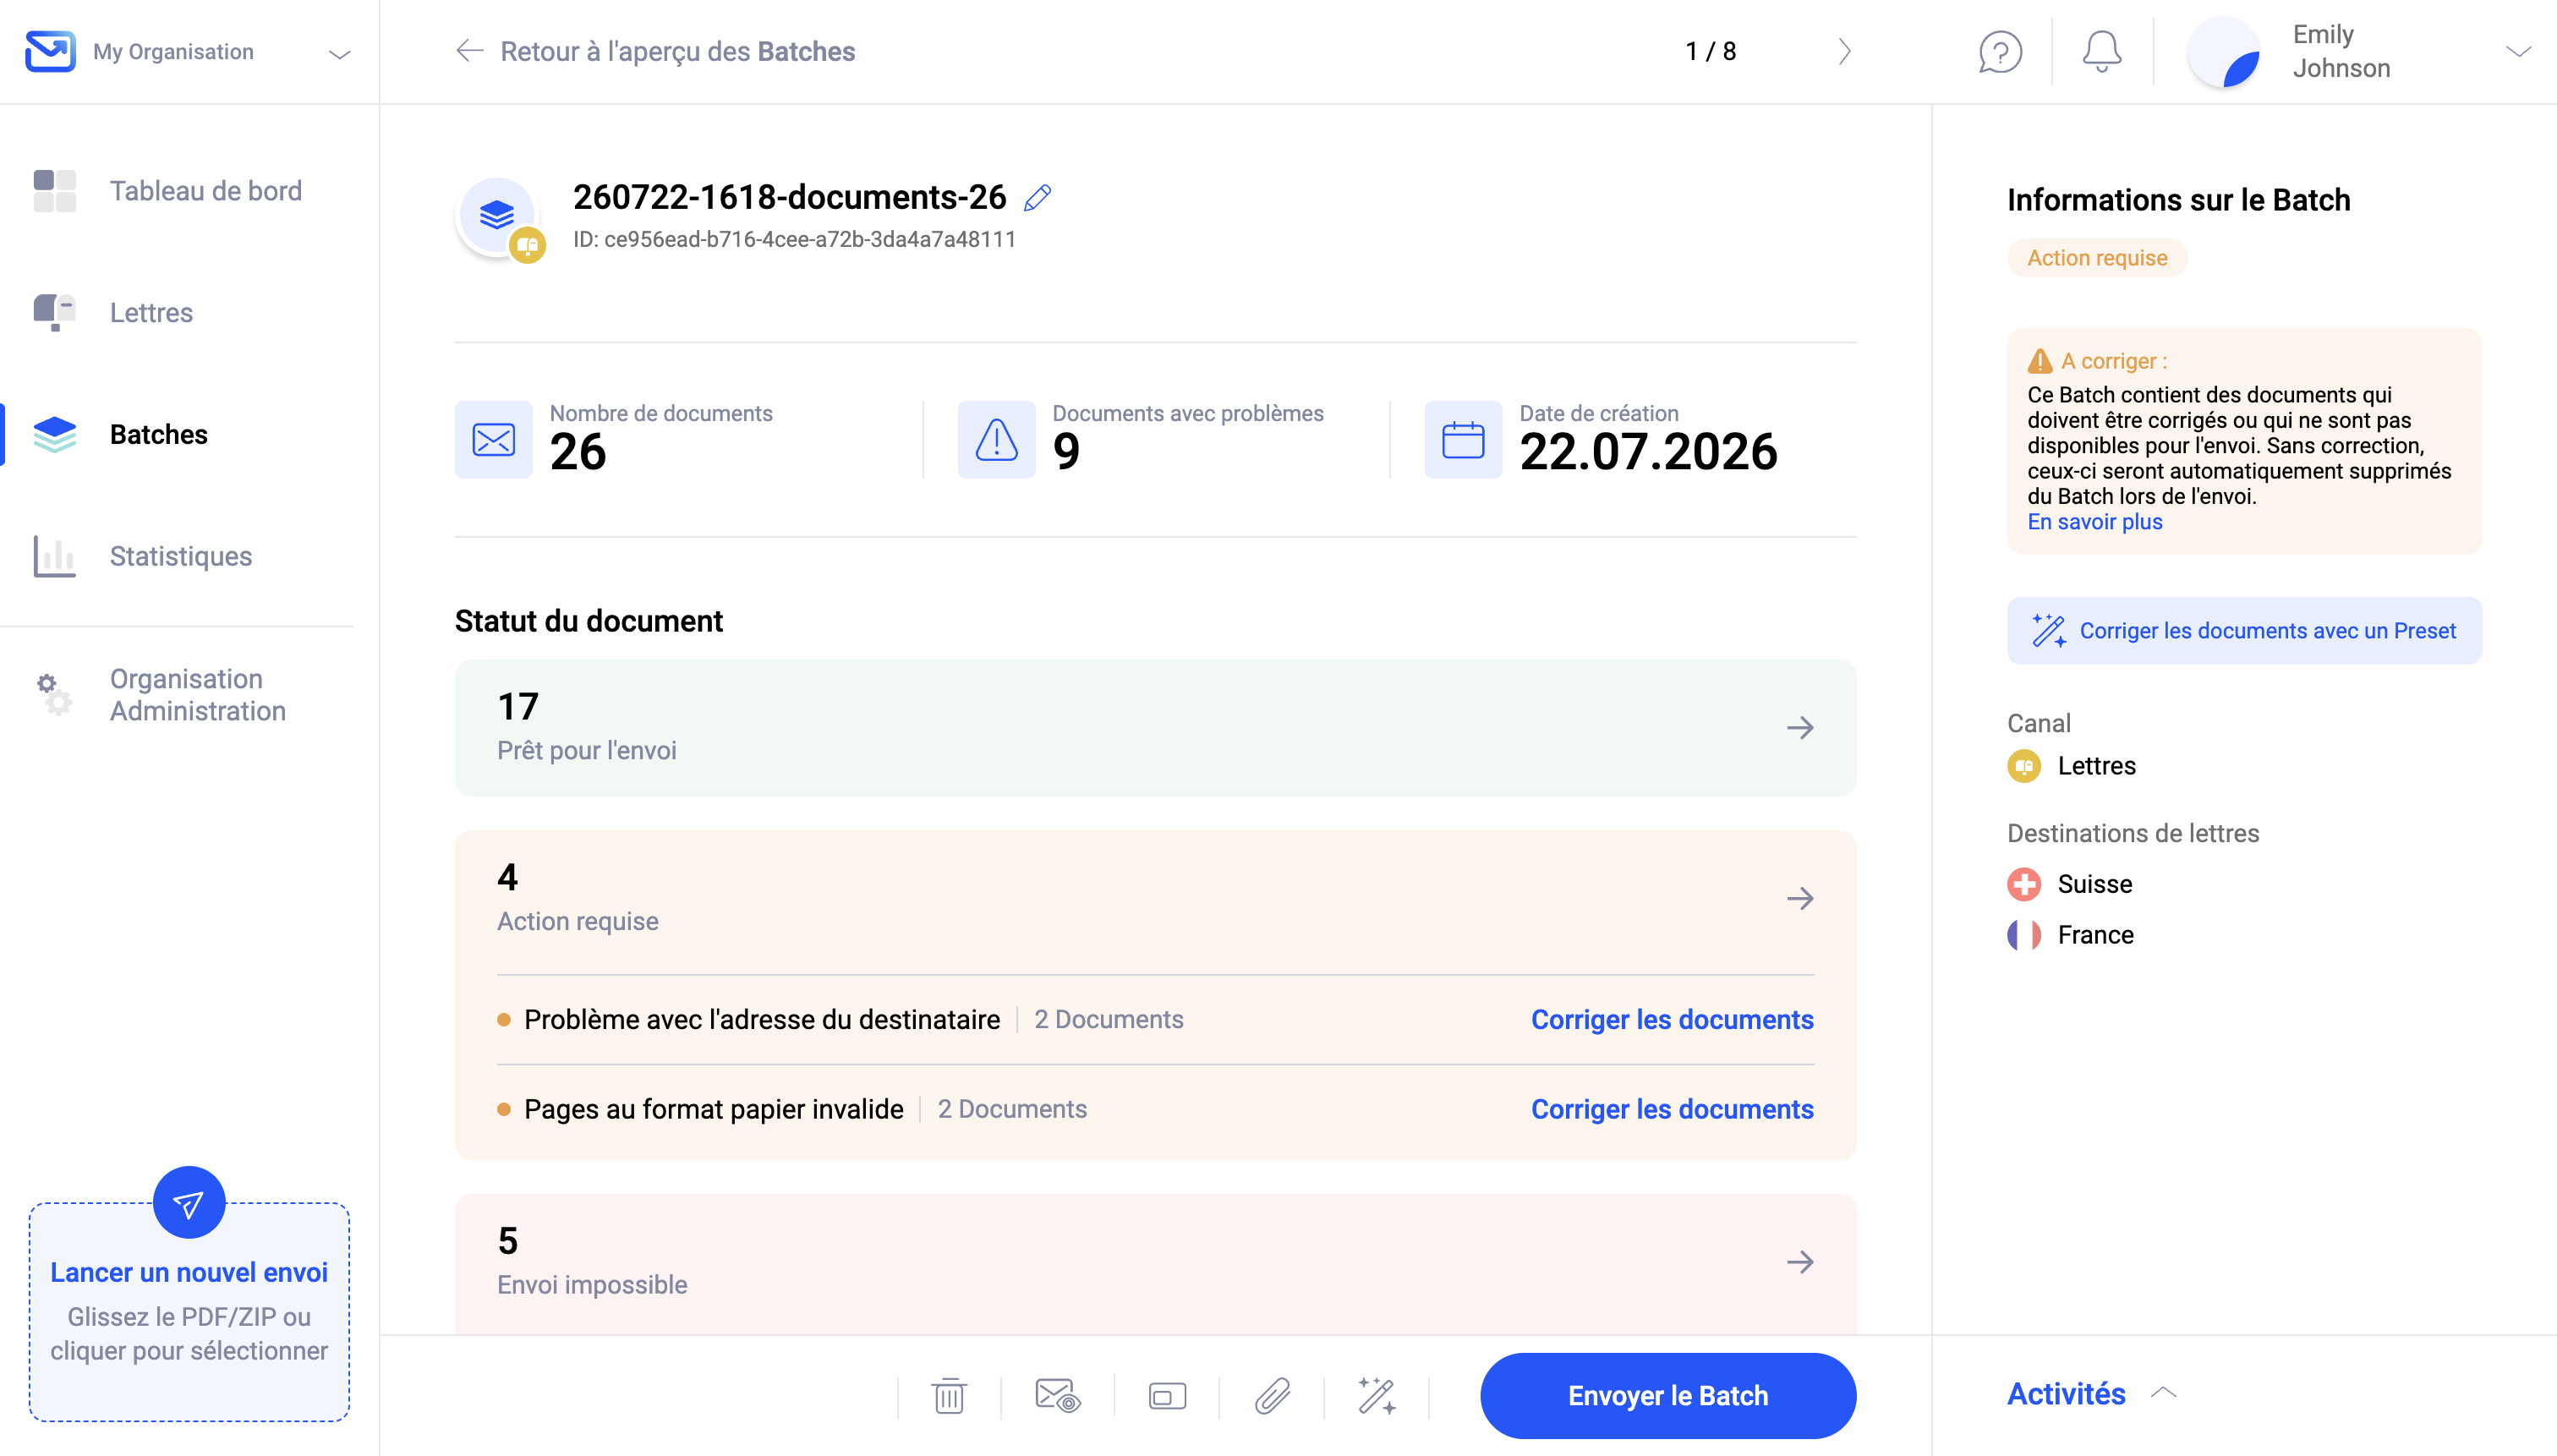Image resolution: width=2557 pixels, height=1456 pixels.
Task: Click the batch layers avatar icon
Action: (497, 216)
